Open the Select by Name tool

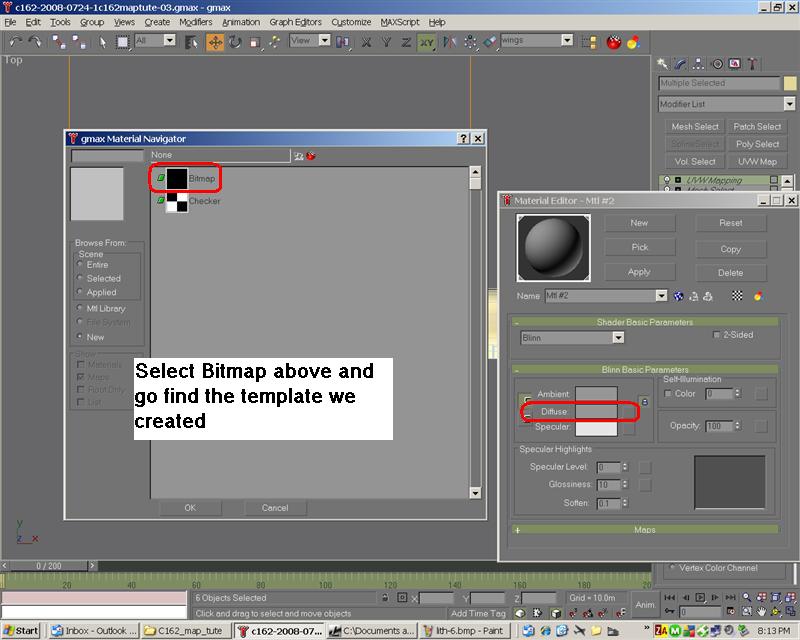tap(191, 42)
